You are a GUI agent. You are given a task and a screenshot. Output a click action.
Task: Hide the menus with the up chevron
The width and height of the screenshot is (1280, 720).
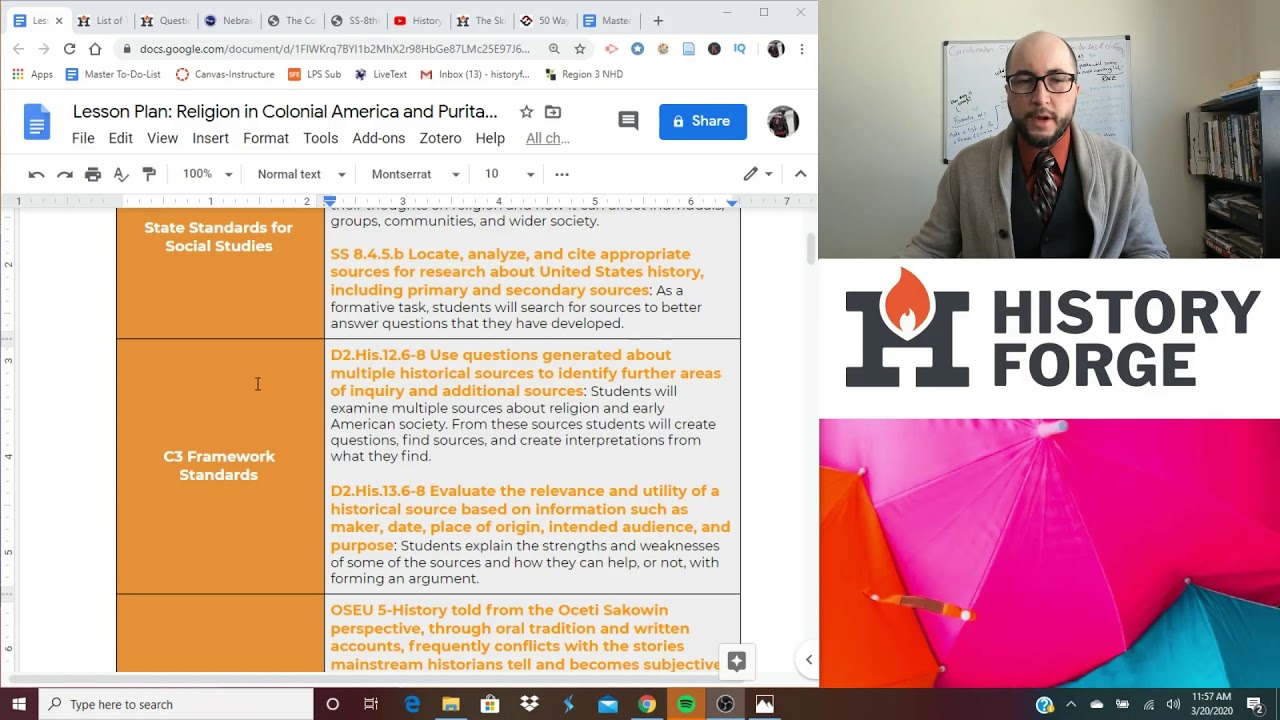[x=800, y=174]
